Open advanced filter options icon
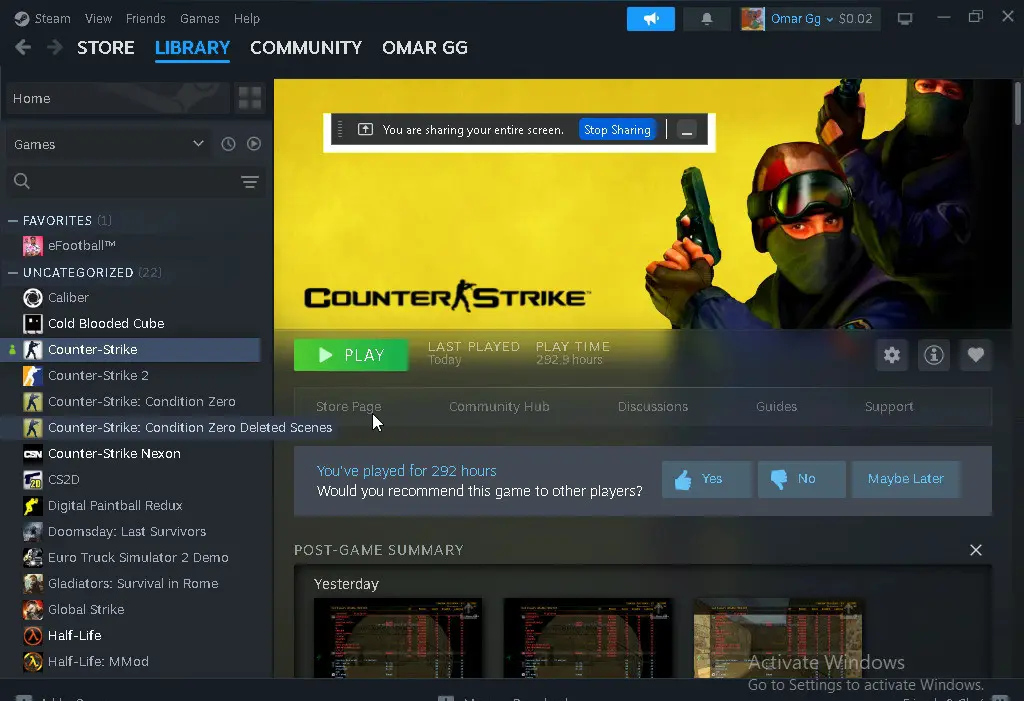The image size is (1024, 701). [250, 181]
